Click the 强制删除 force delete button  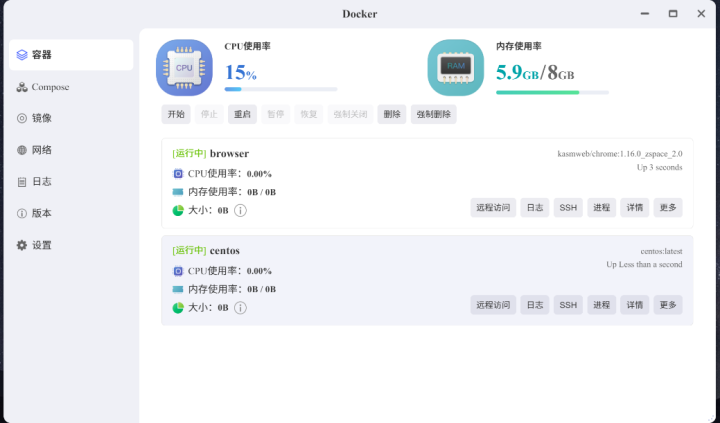[x=433, y=114]
